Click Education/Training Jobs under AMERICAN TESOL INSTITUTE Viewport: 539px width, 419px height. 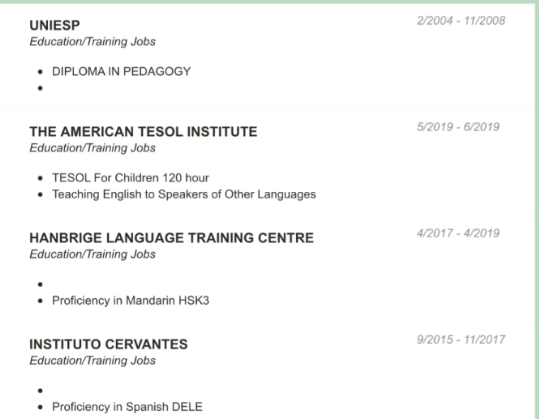92,148
